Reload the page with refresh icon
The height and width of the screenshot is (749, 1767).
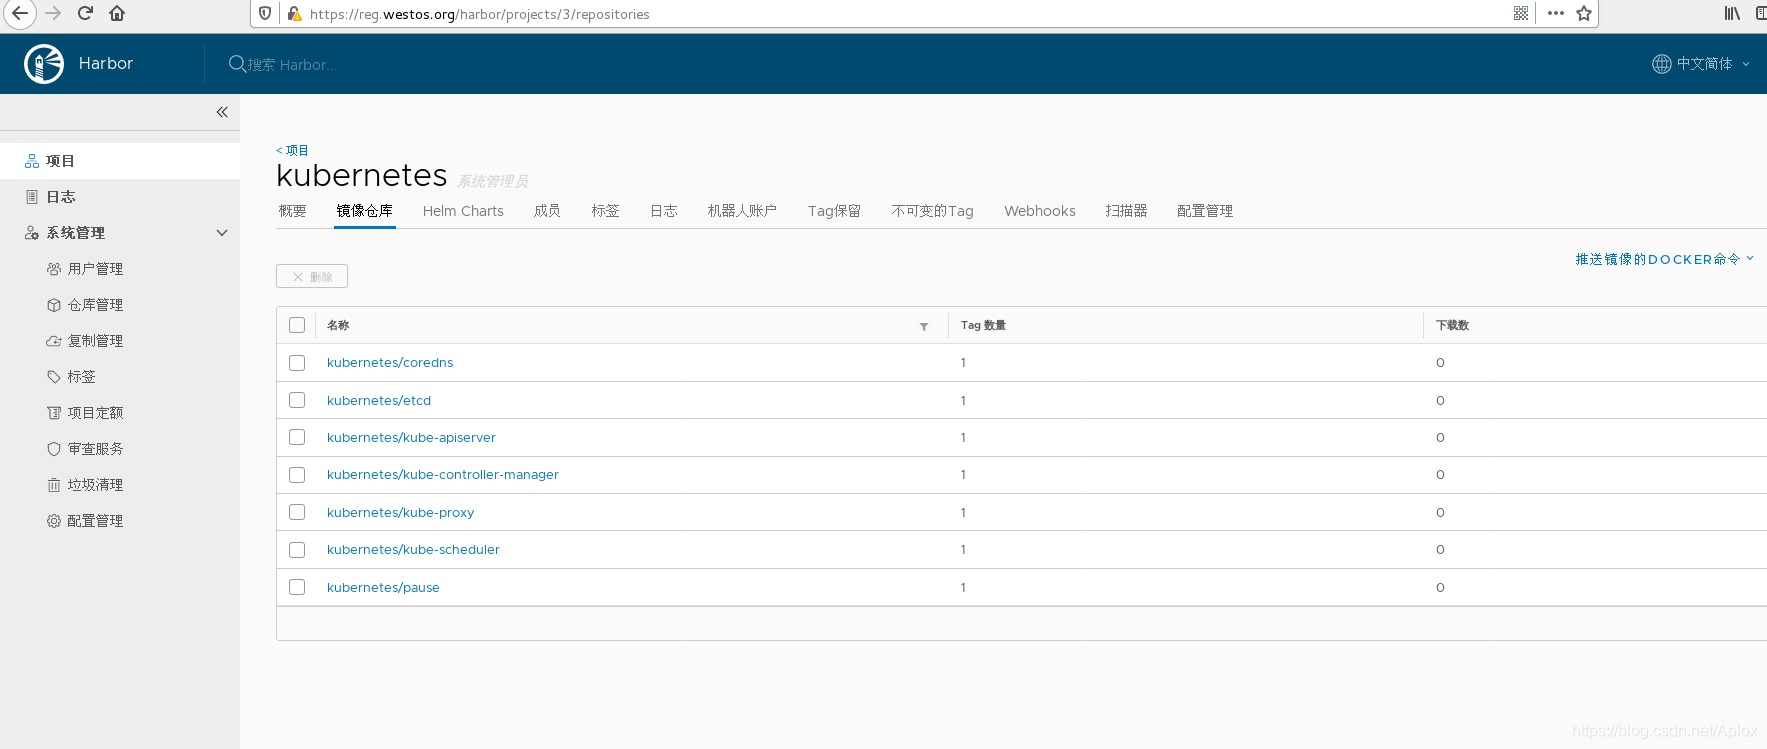tap(85, 13)
